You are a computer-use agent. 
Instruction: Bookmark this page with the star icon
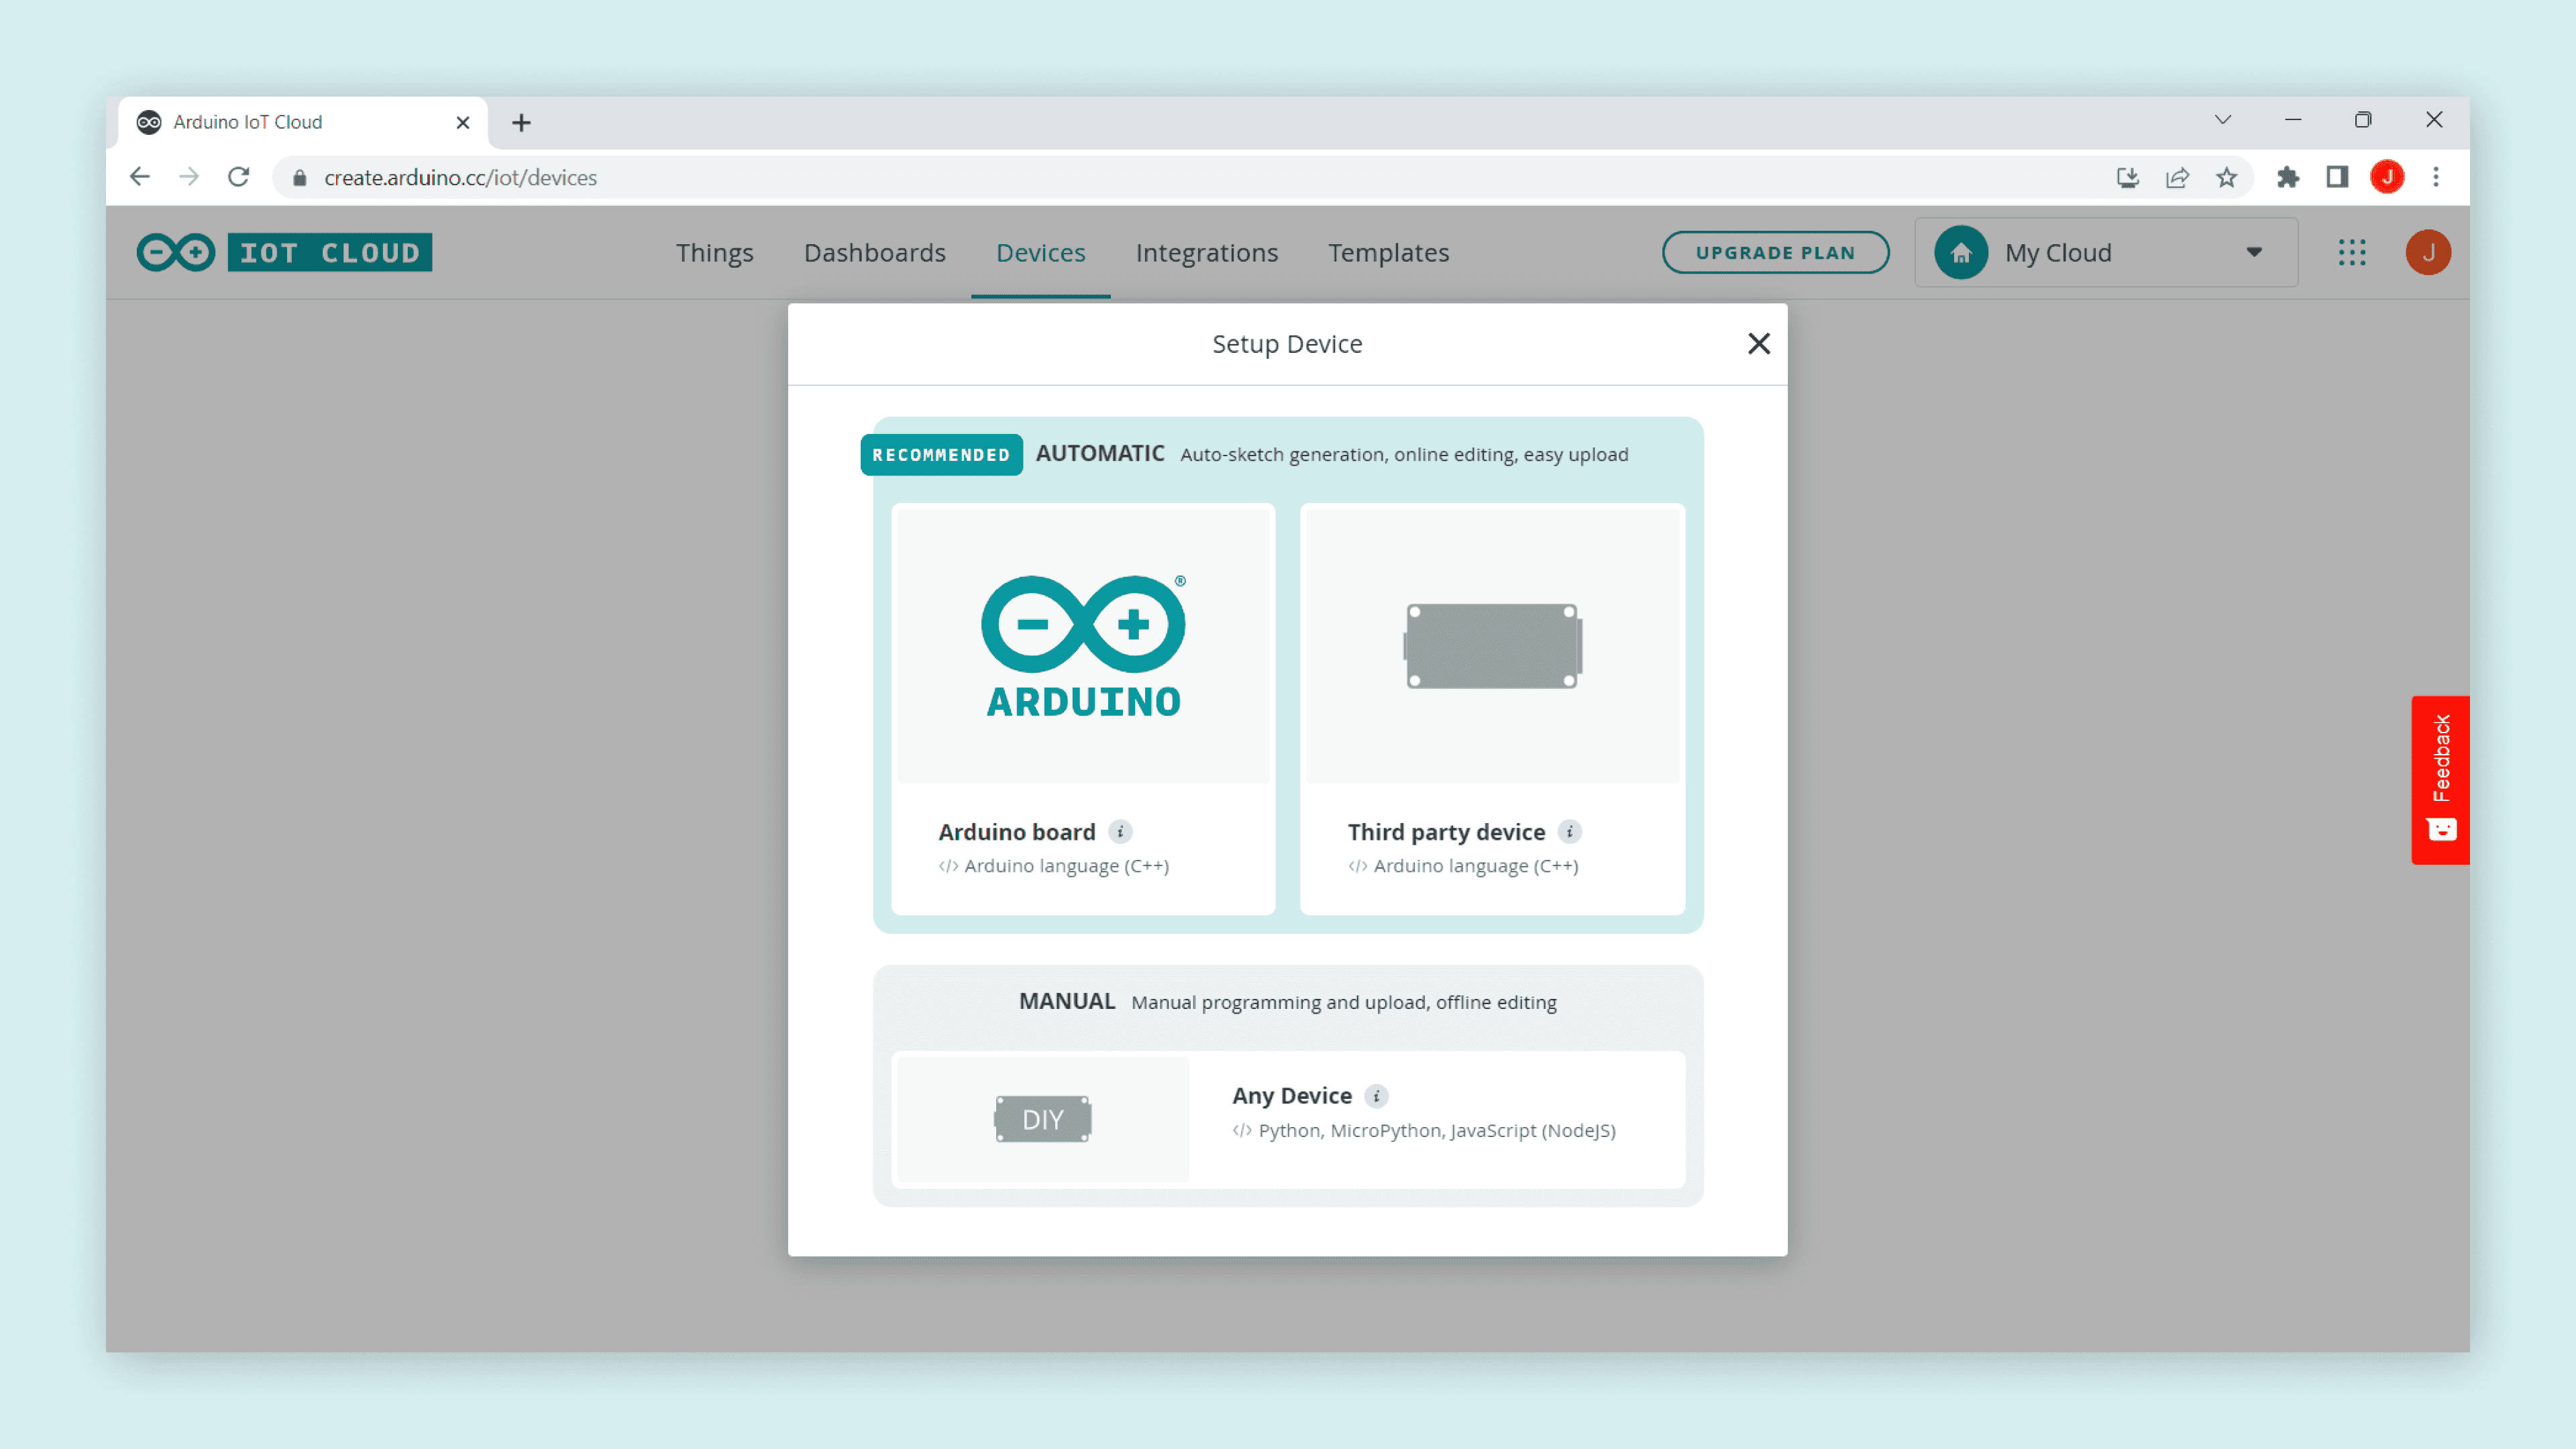(x=2226, y=177)
